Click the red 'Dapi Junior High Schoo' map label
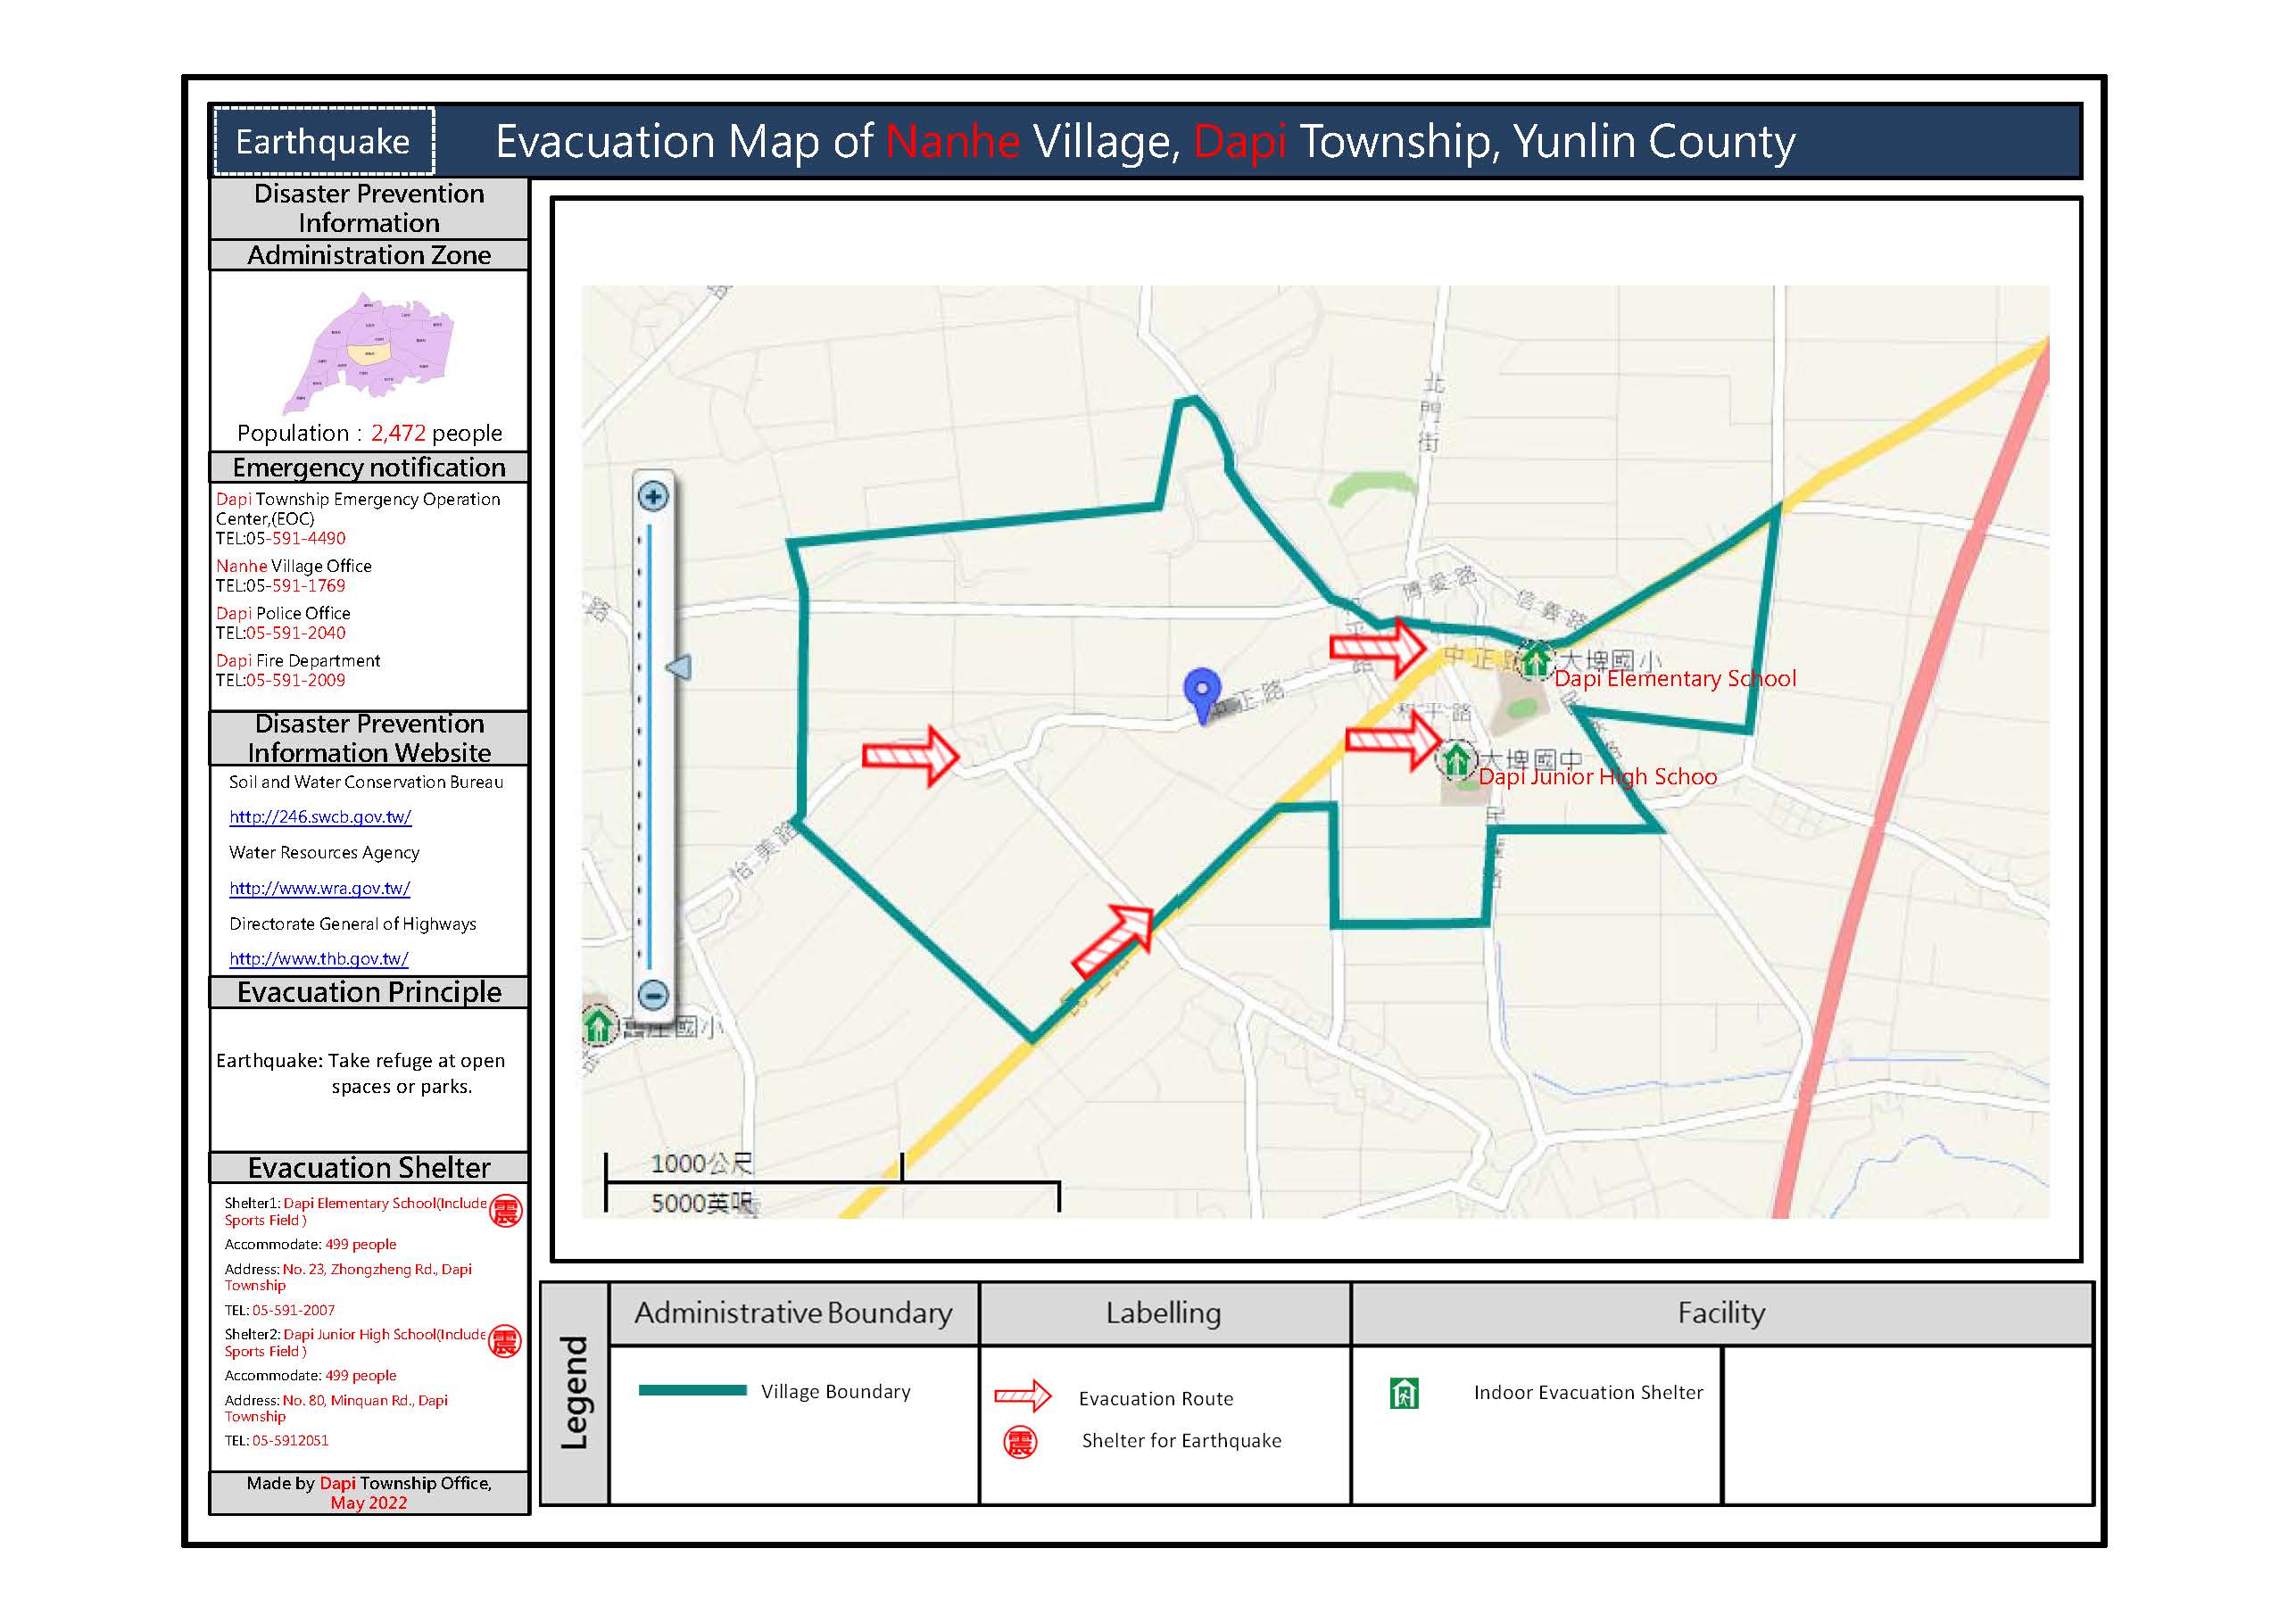 1598,777
